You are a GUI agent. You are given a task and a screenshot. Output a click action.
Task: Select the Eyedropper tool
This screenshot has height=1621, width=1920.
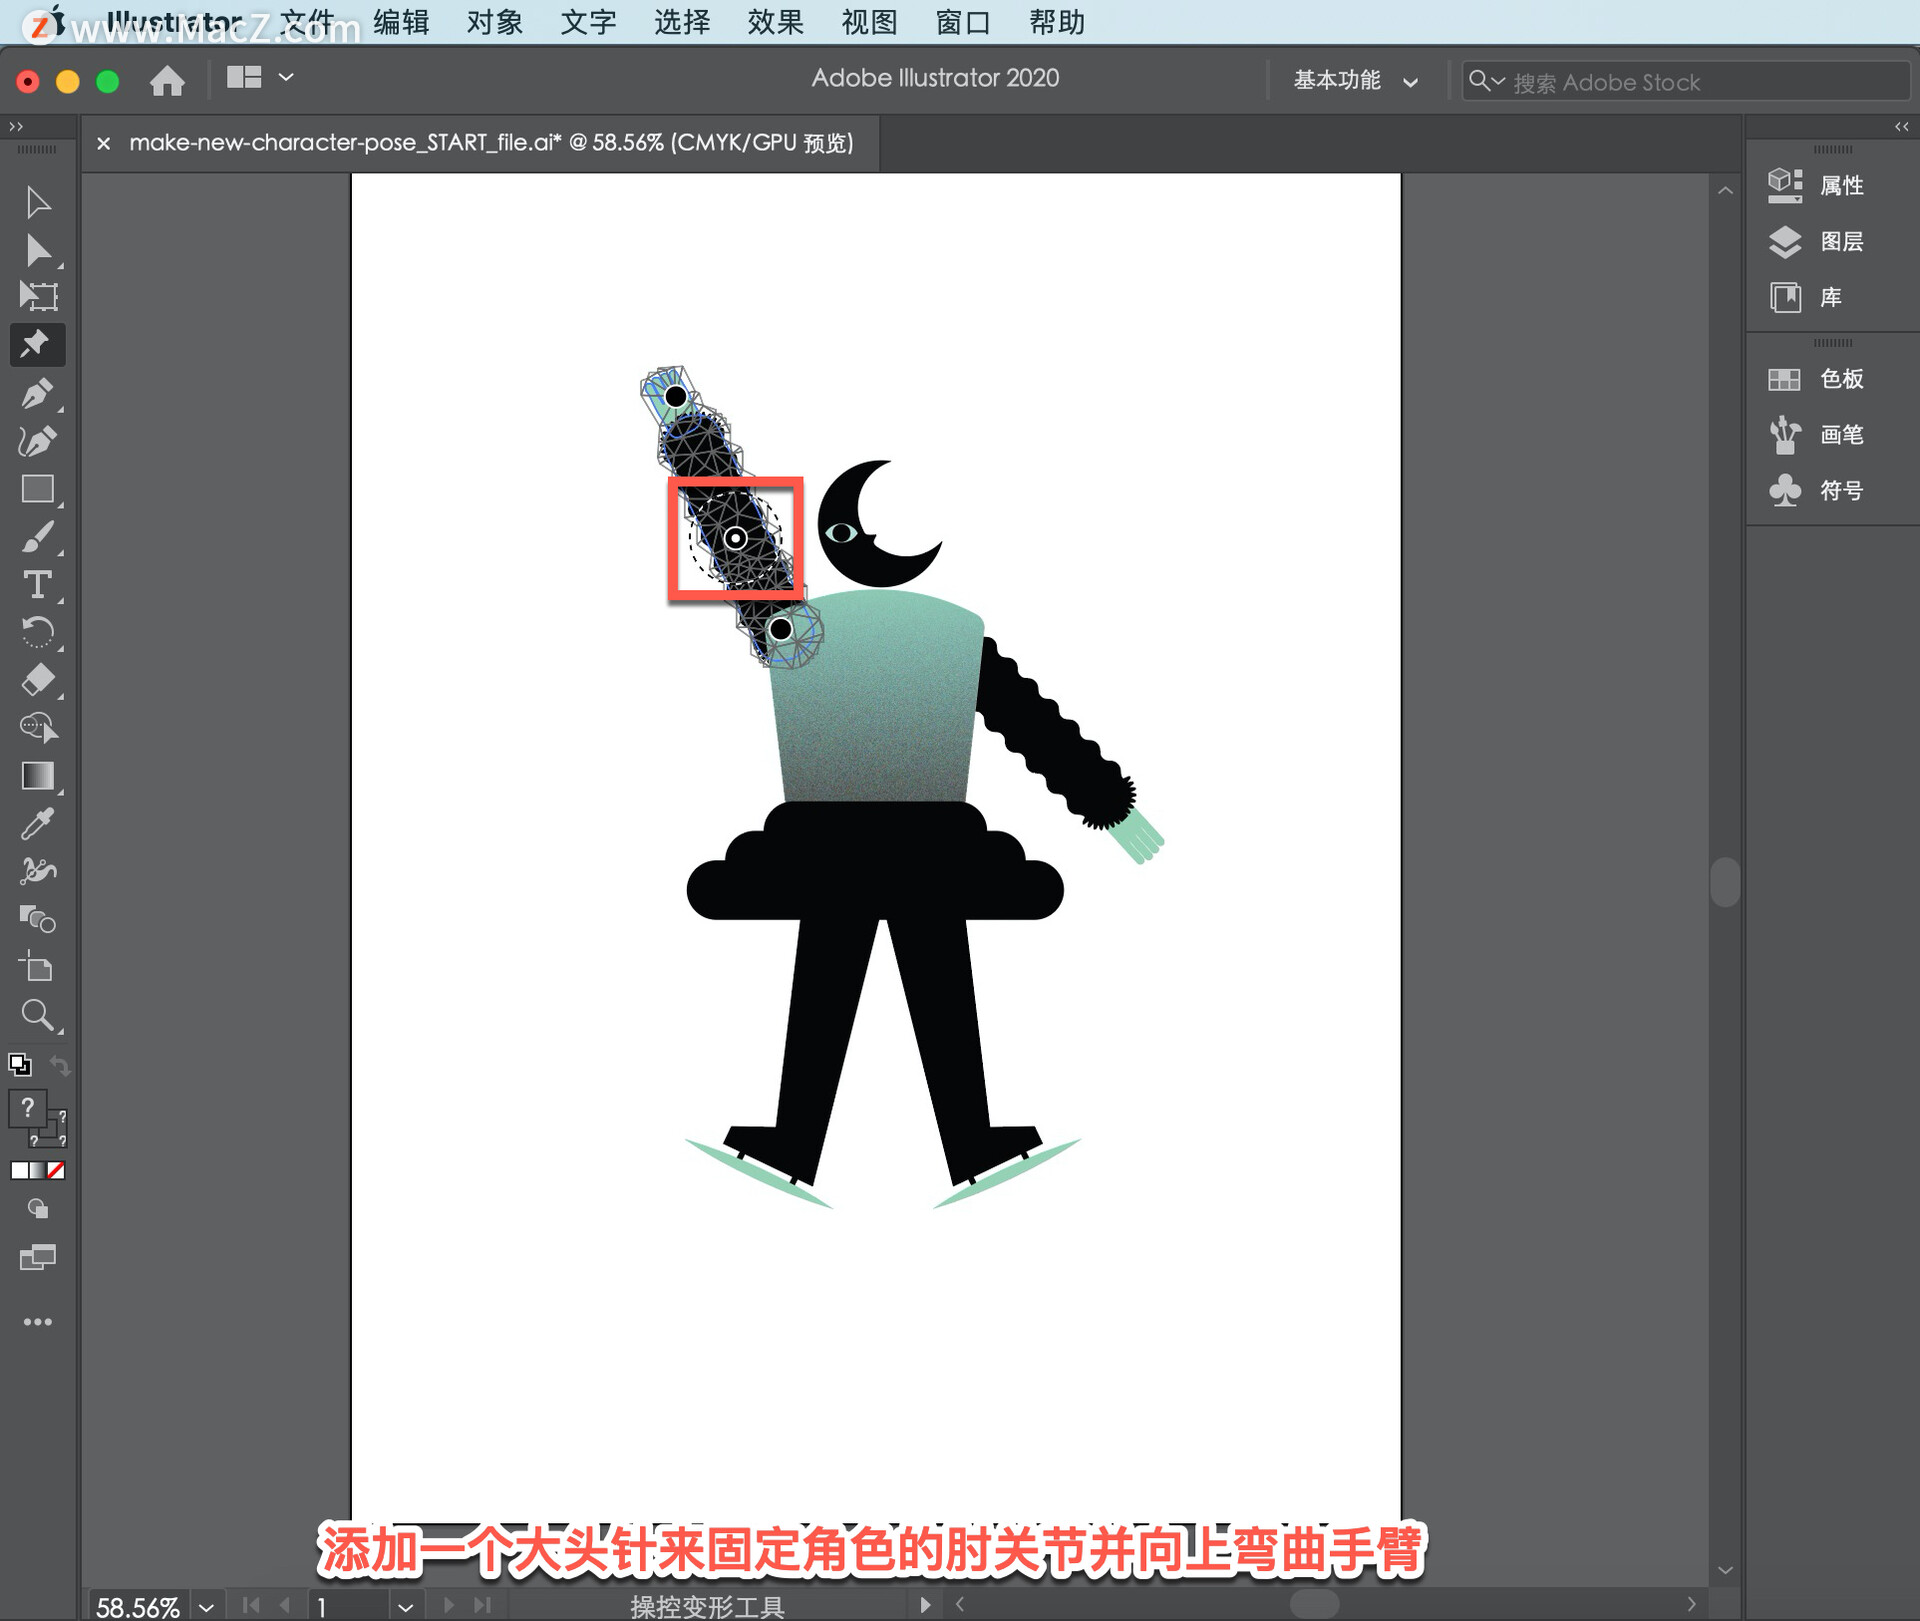tap(38, 824)
